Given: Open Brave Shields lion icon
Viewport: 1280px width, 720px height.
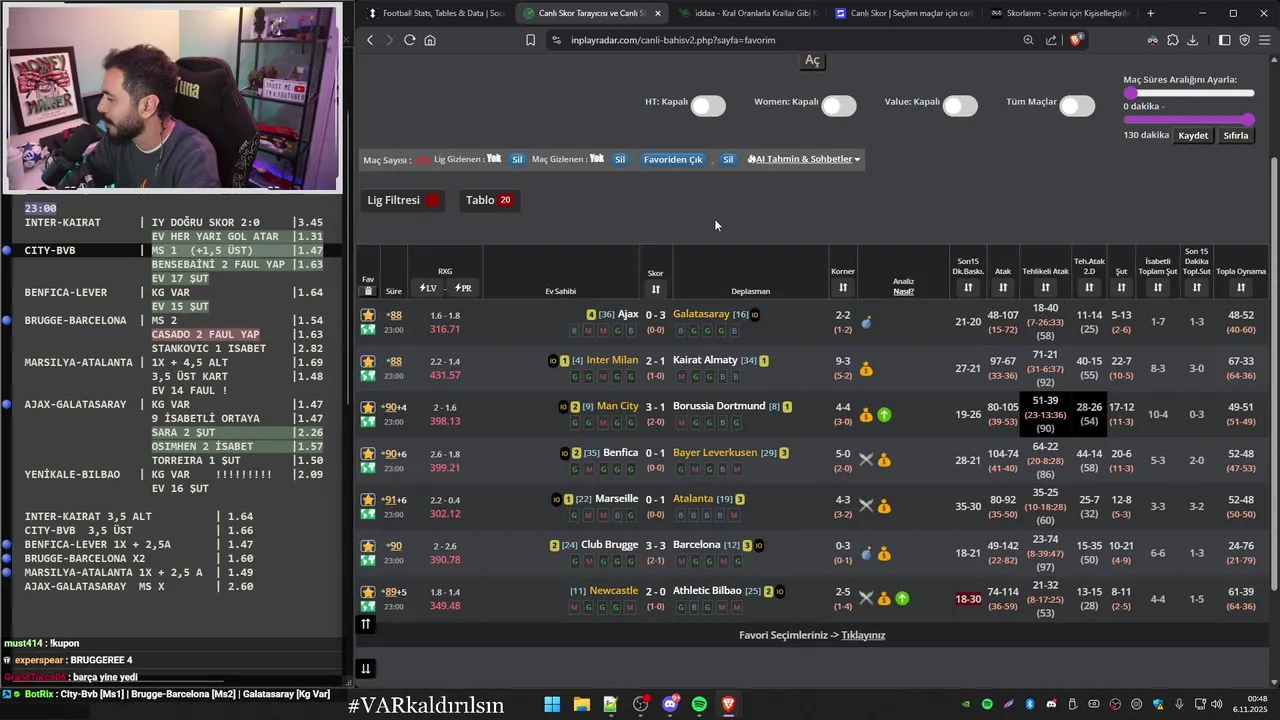Looking at the screenshot, I should (x=1076, y=40).
